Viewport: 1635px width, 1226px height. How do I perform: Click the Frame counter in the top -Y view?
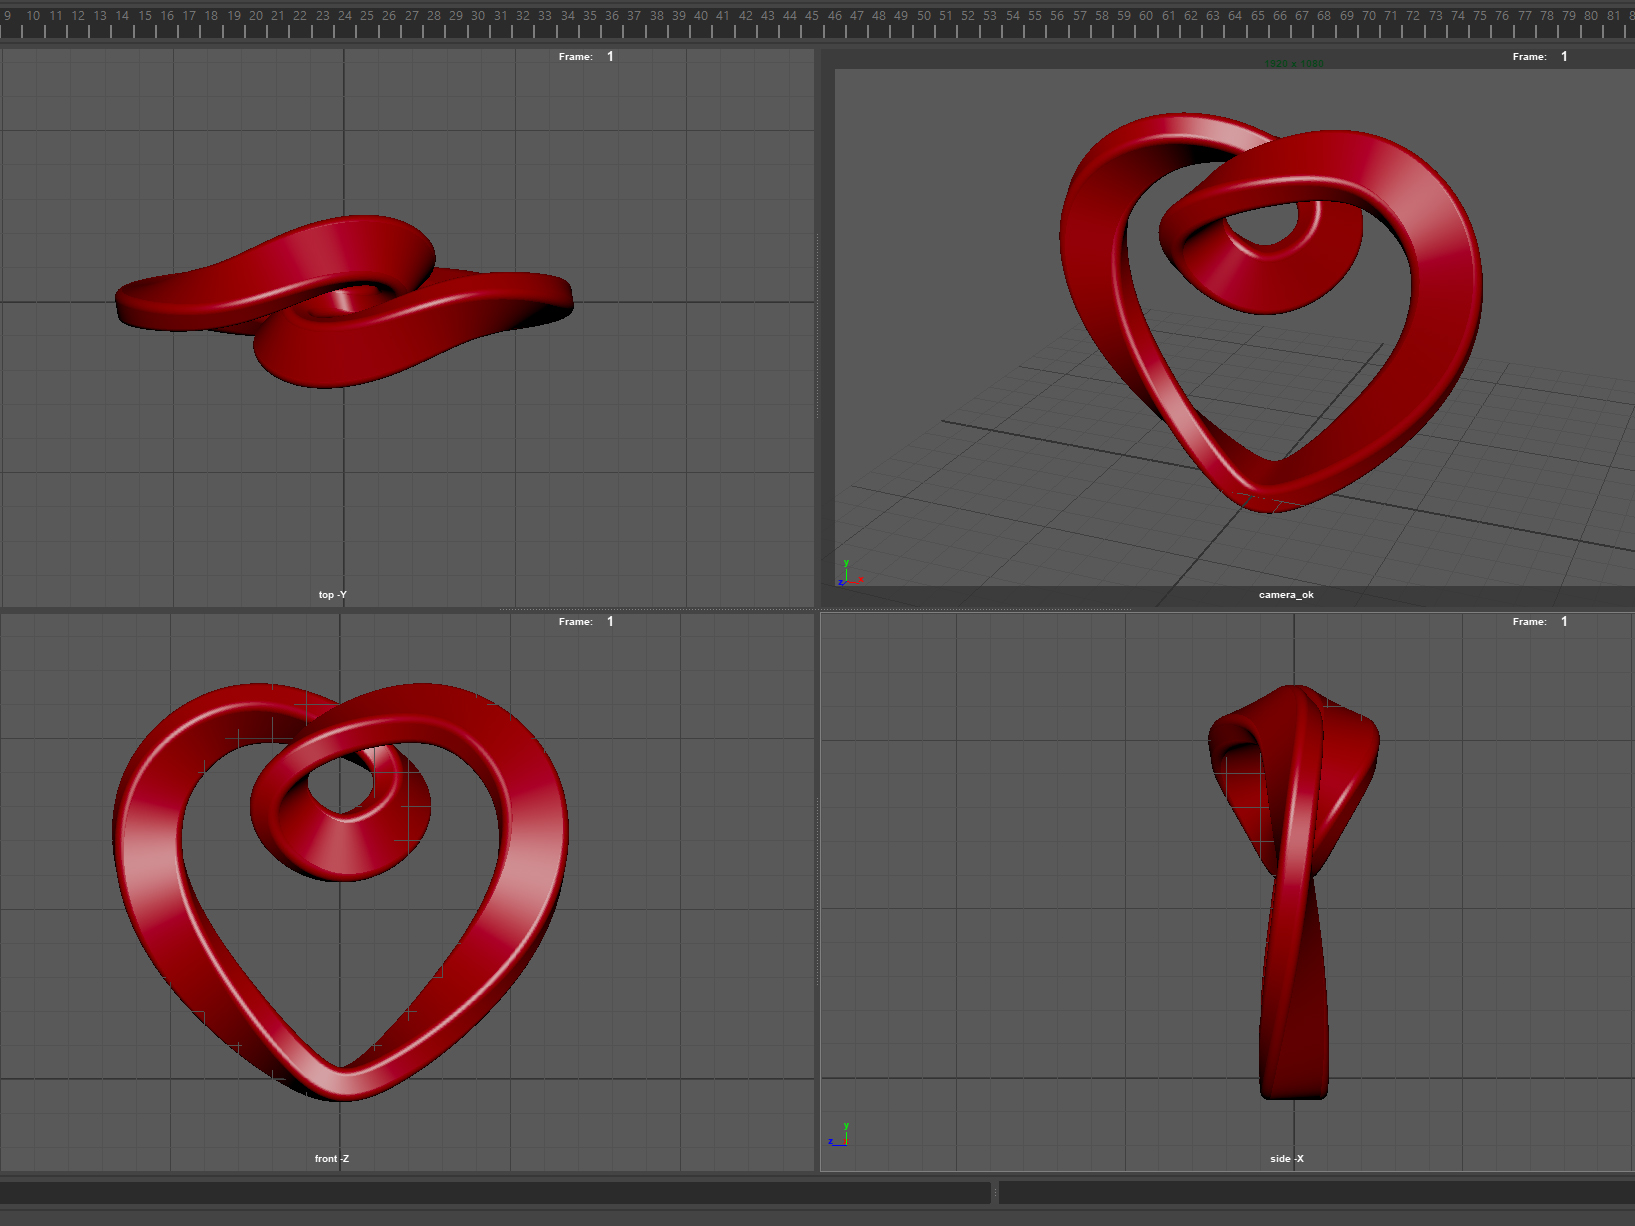586,57
